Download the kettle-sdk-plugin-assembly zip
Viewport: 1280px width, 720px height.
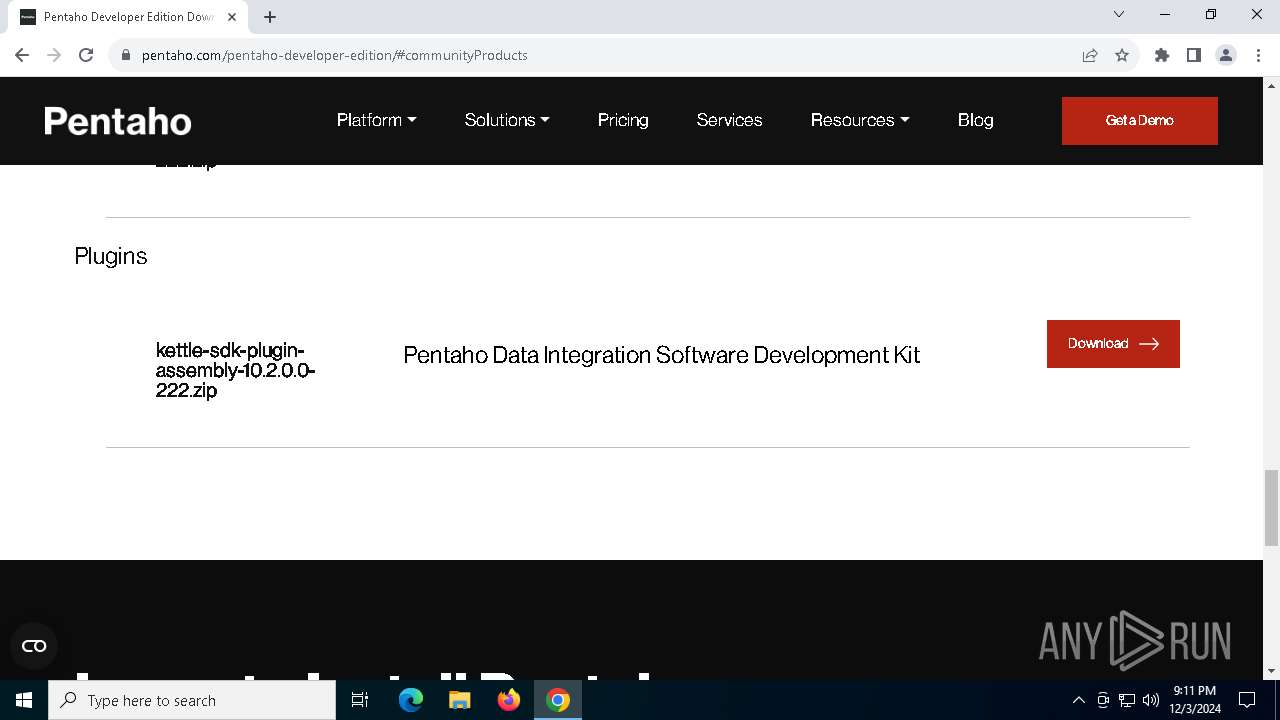1113,344
